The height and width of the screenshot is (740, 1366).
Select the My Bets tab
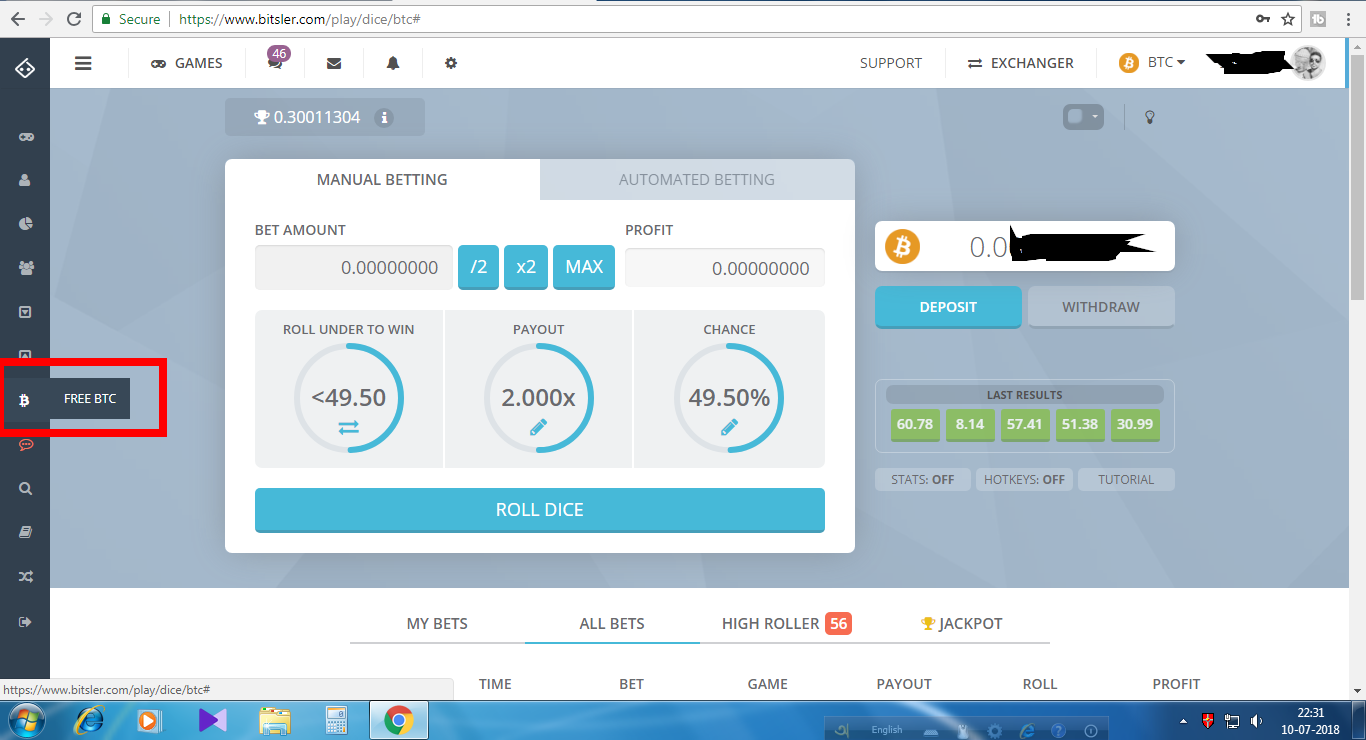(x=437, y=623)
